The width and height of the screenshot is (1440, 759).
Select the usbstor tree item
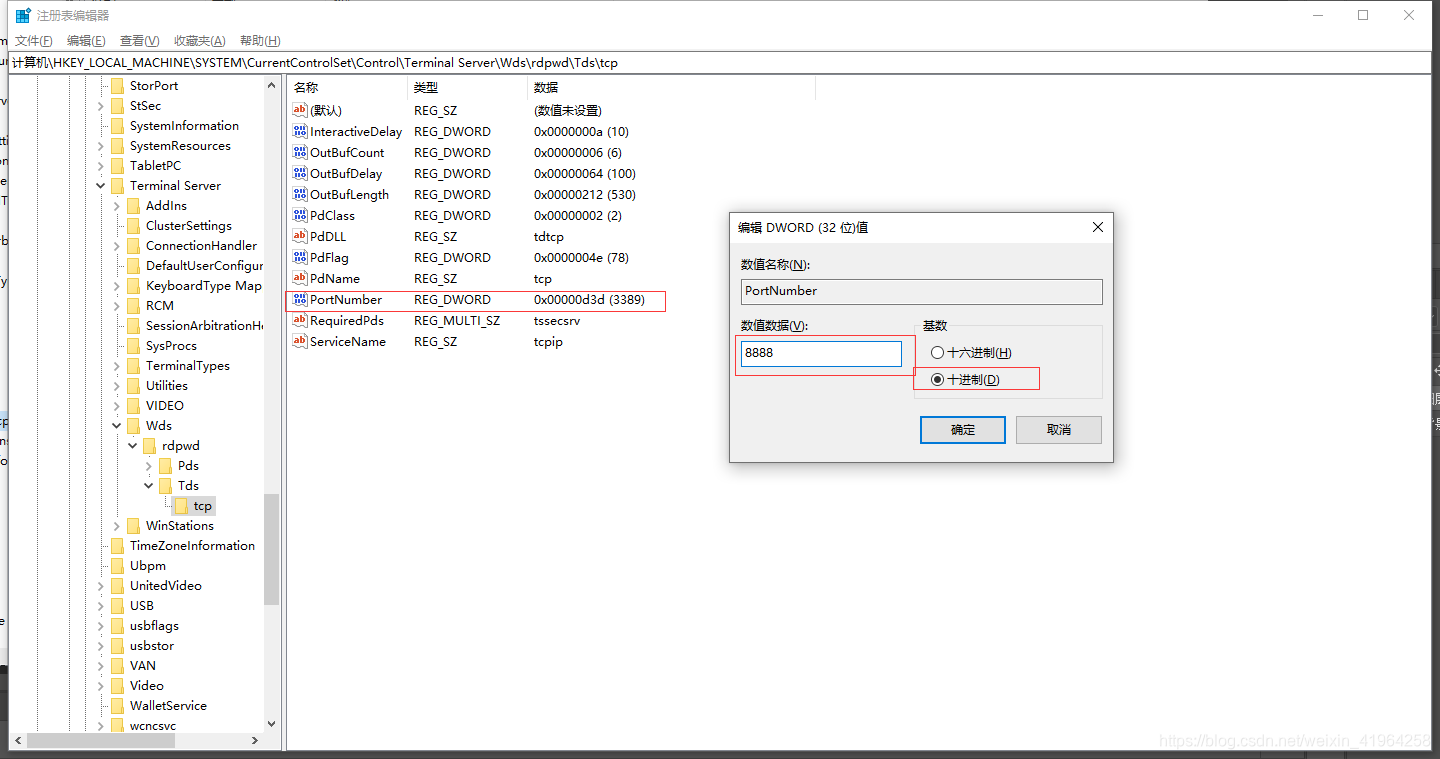[x=152, y=645]
